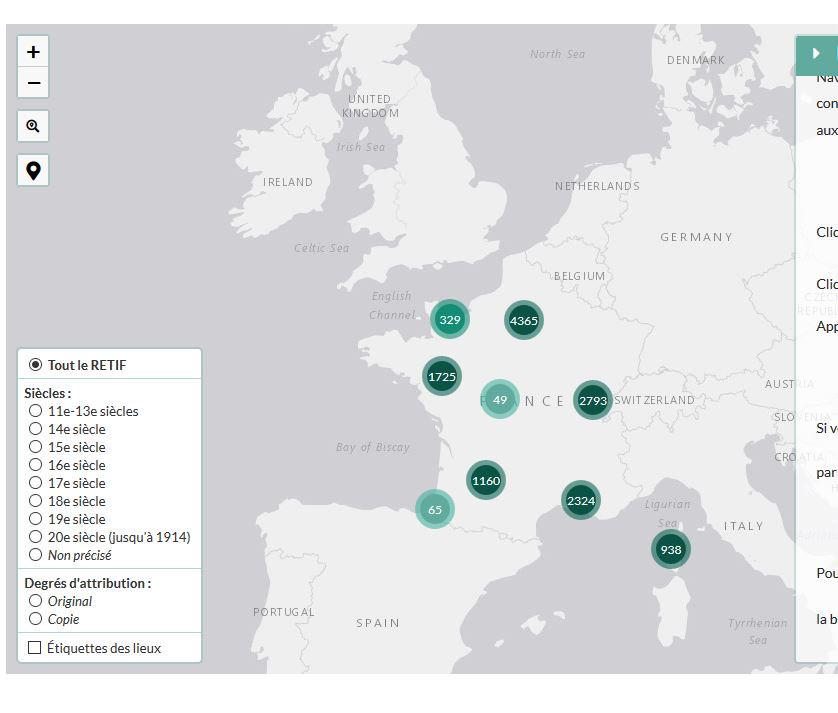Activate the magnifier zoom tool
This screenshot has width=838, height=713.
pos(33,126)
